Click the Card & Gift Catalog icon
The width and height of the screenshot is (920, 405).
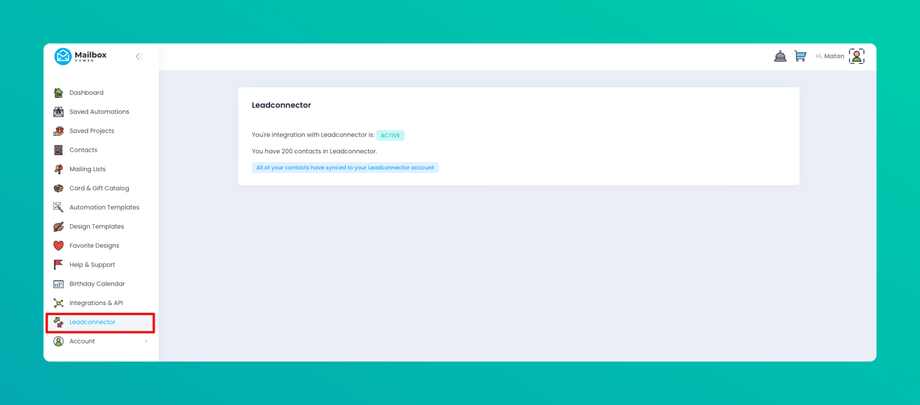click(58, 188)
